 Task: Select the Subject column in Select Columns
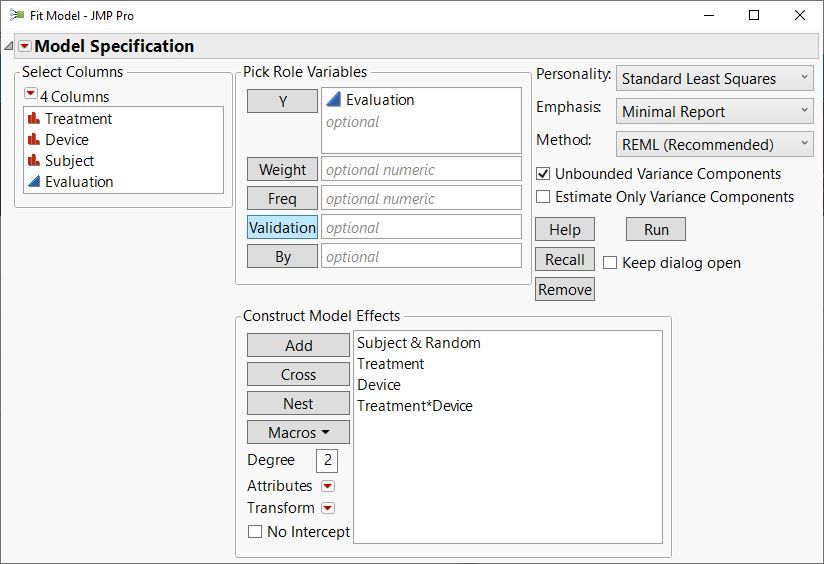pyautogui.click(x=69, y=161)
